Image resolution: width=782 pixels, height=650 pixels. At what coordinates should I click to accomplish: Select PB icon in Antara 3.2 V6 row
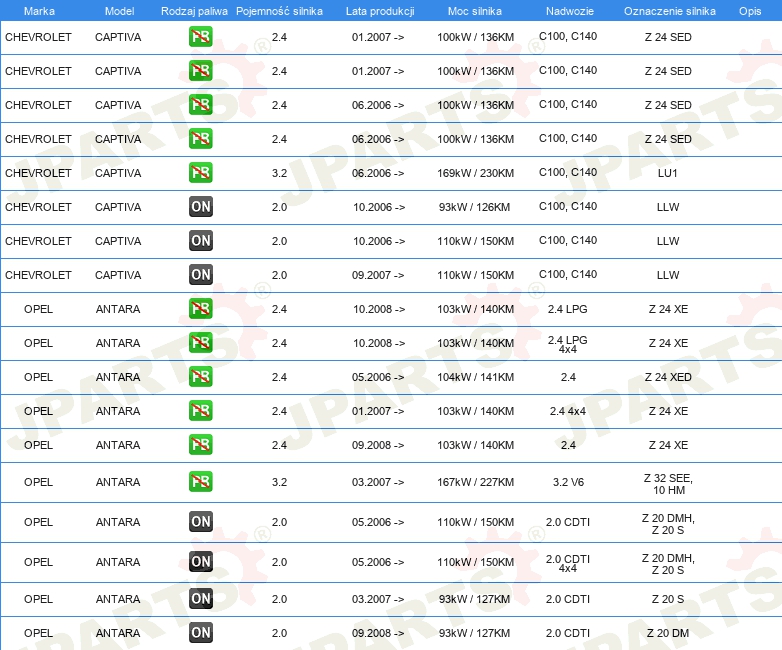click(x=200, y=482)
